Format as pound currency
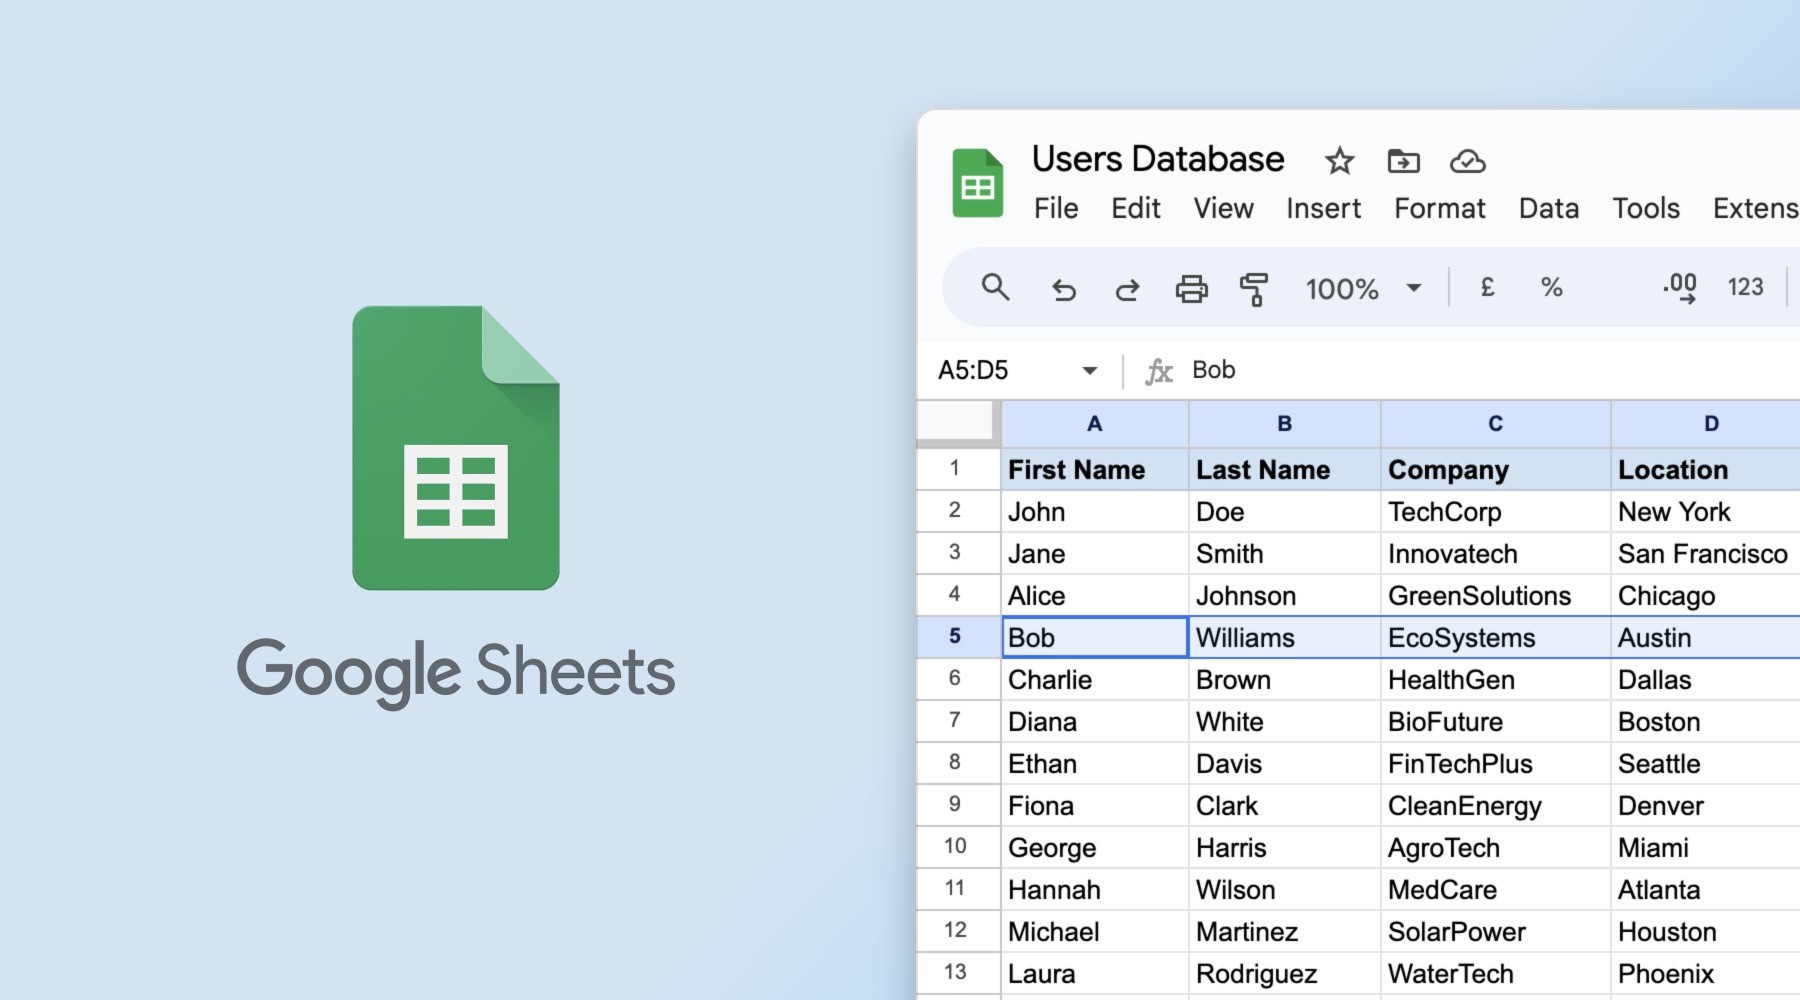This screenshot has height=1000, width=1800. point(1487,288)
